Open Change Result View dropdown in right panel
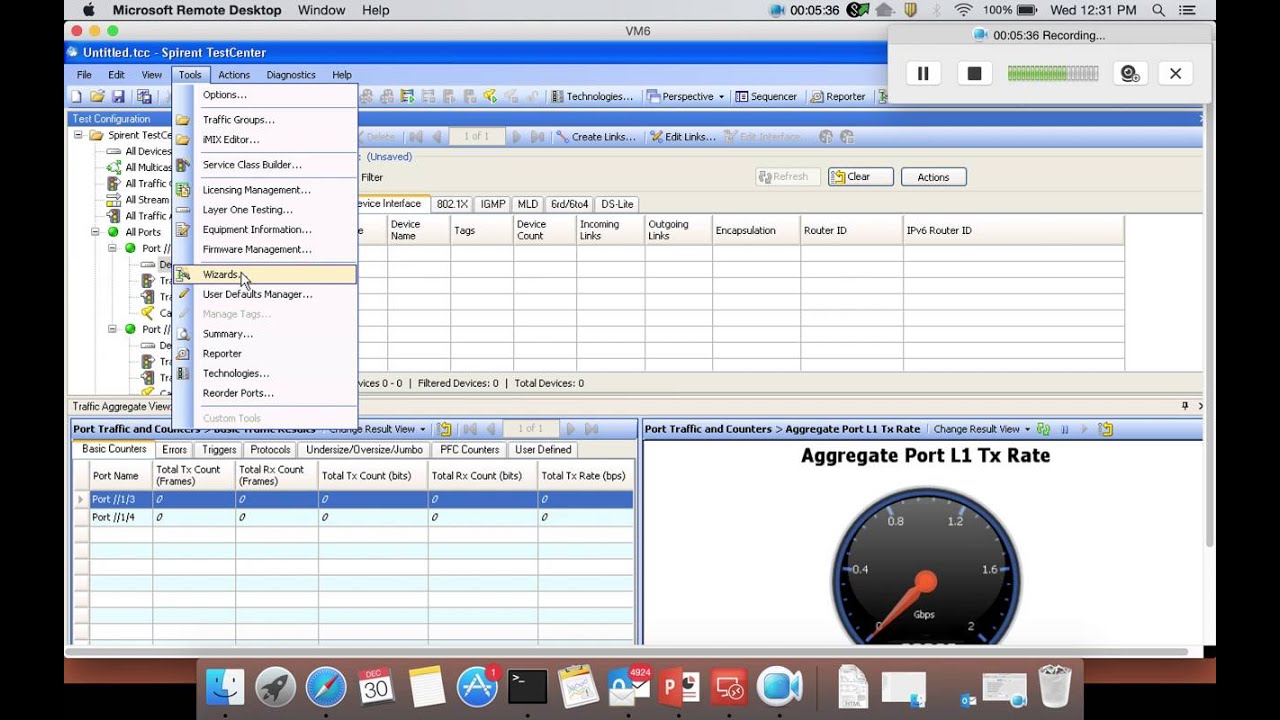 pyautogui.click(x=982, y=429)
